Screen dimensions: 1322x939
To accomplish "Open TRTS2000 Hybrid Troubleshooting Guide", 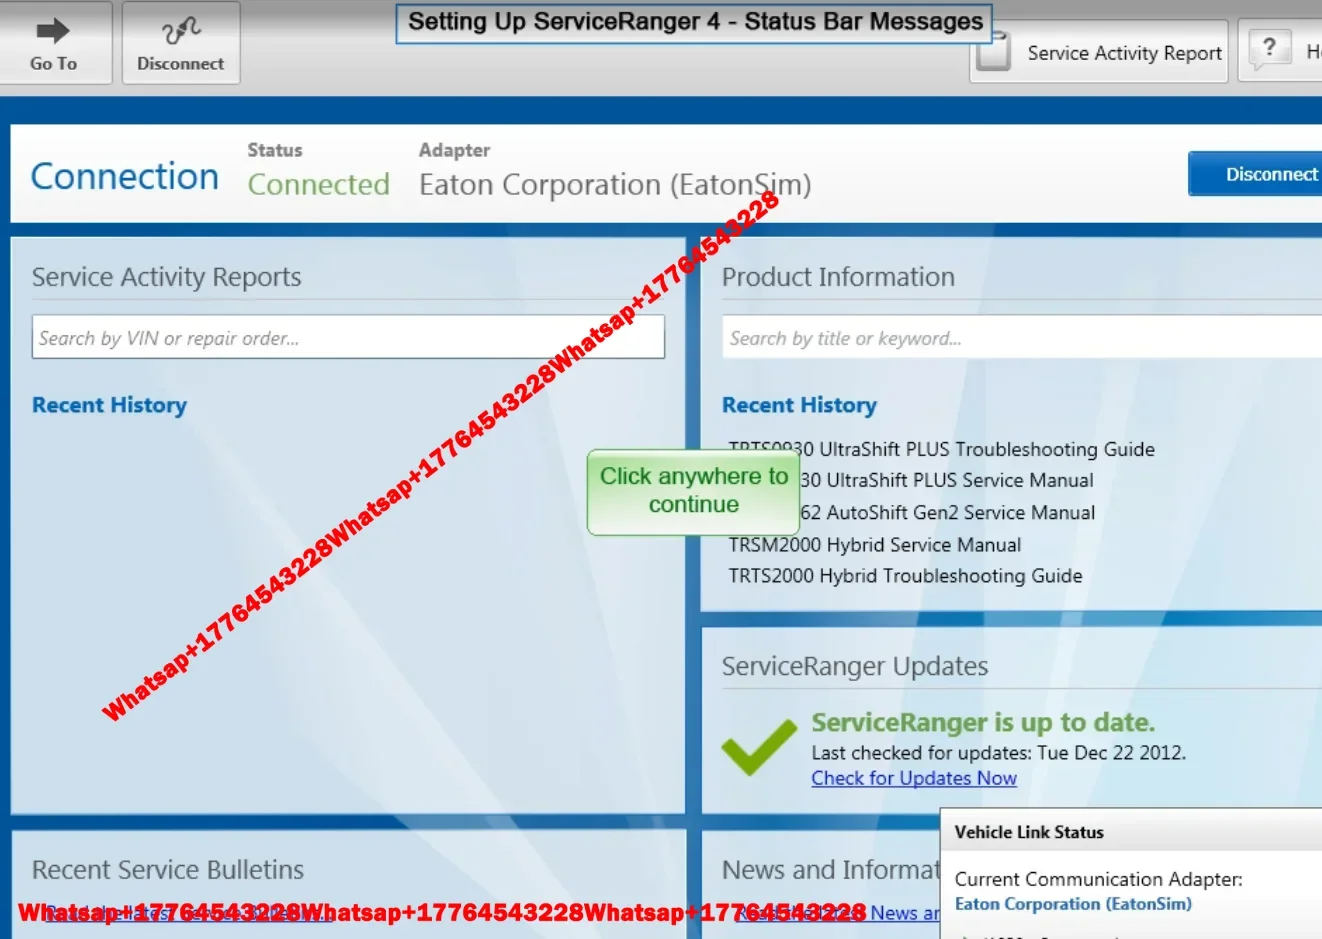I will pyautogui.click(x=905, y=575).
